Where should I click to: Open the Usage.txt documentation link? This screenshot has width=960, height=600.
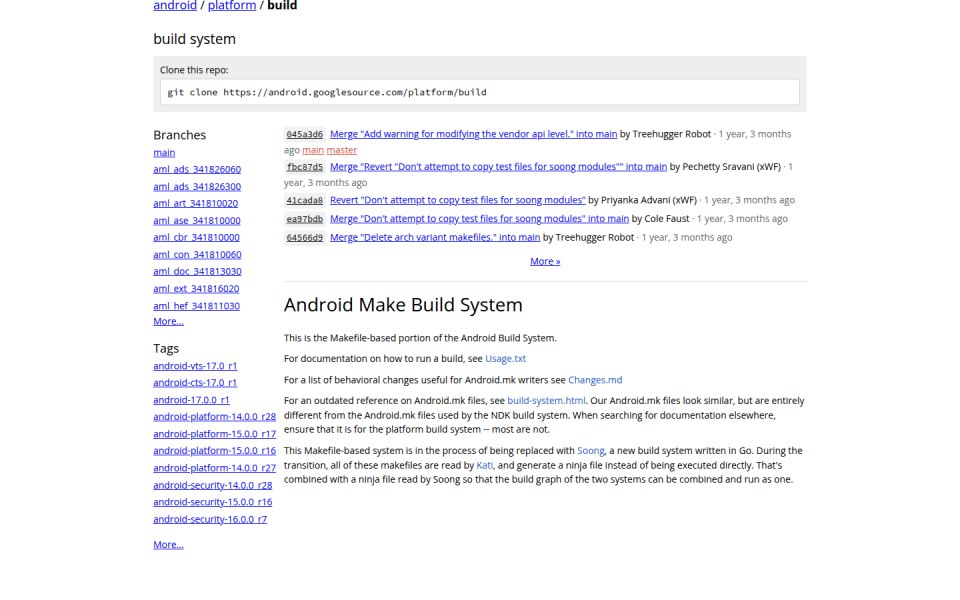tap(505, 359)
